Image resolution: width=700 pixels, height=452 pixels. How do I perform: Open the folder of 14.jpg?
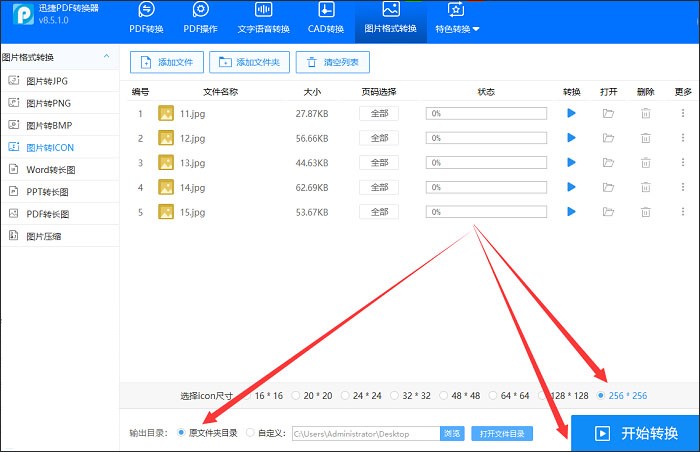(608, 187)
